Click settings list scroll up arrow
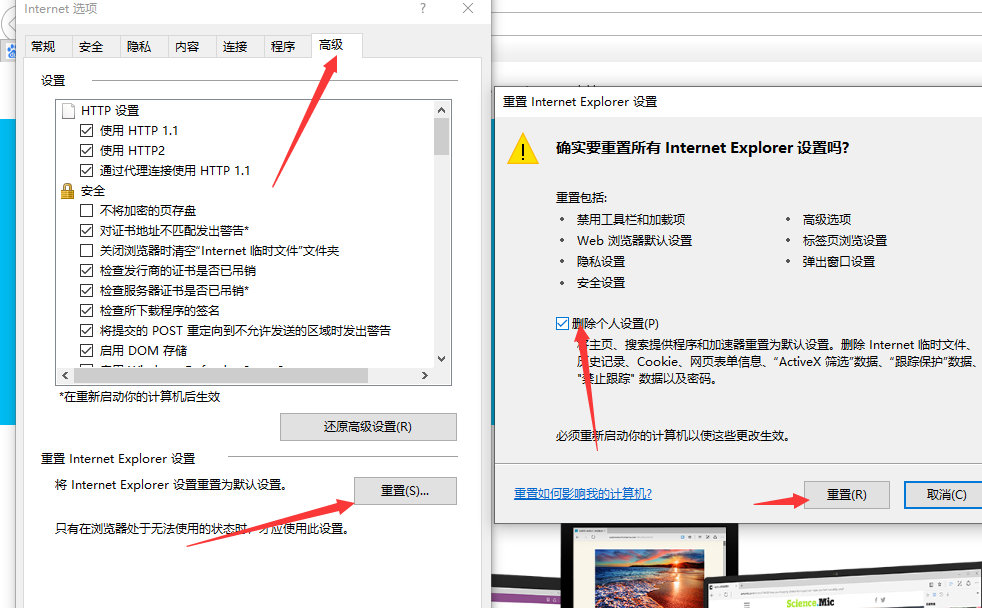Viewport: 982px width, 608px height. click(442, 110)
